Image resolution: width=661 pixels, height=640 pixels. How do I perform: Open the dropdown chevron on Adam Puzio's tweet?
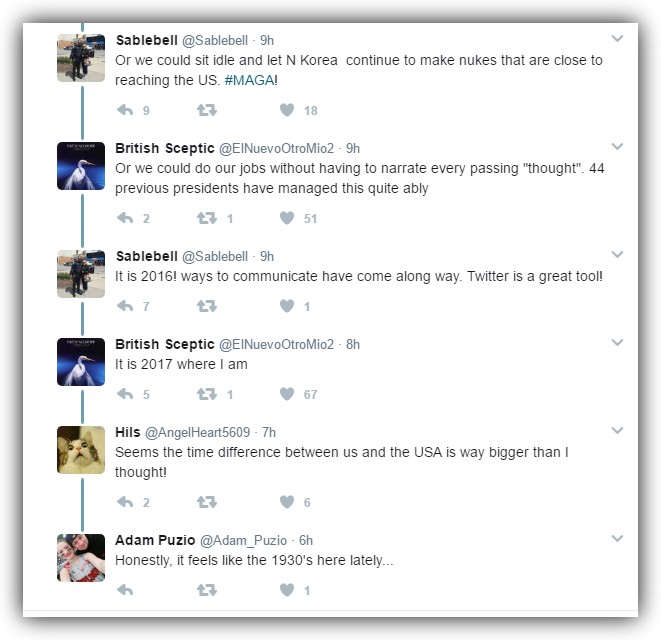pyautogui.click(x=617, y=540)
